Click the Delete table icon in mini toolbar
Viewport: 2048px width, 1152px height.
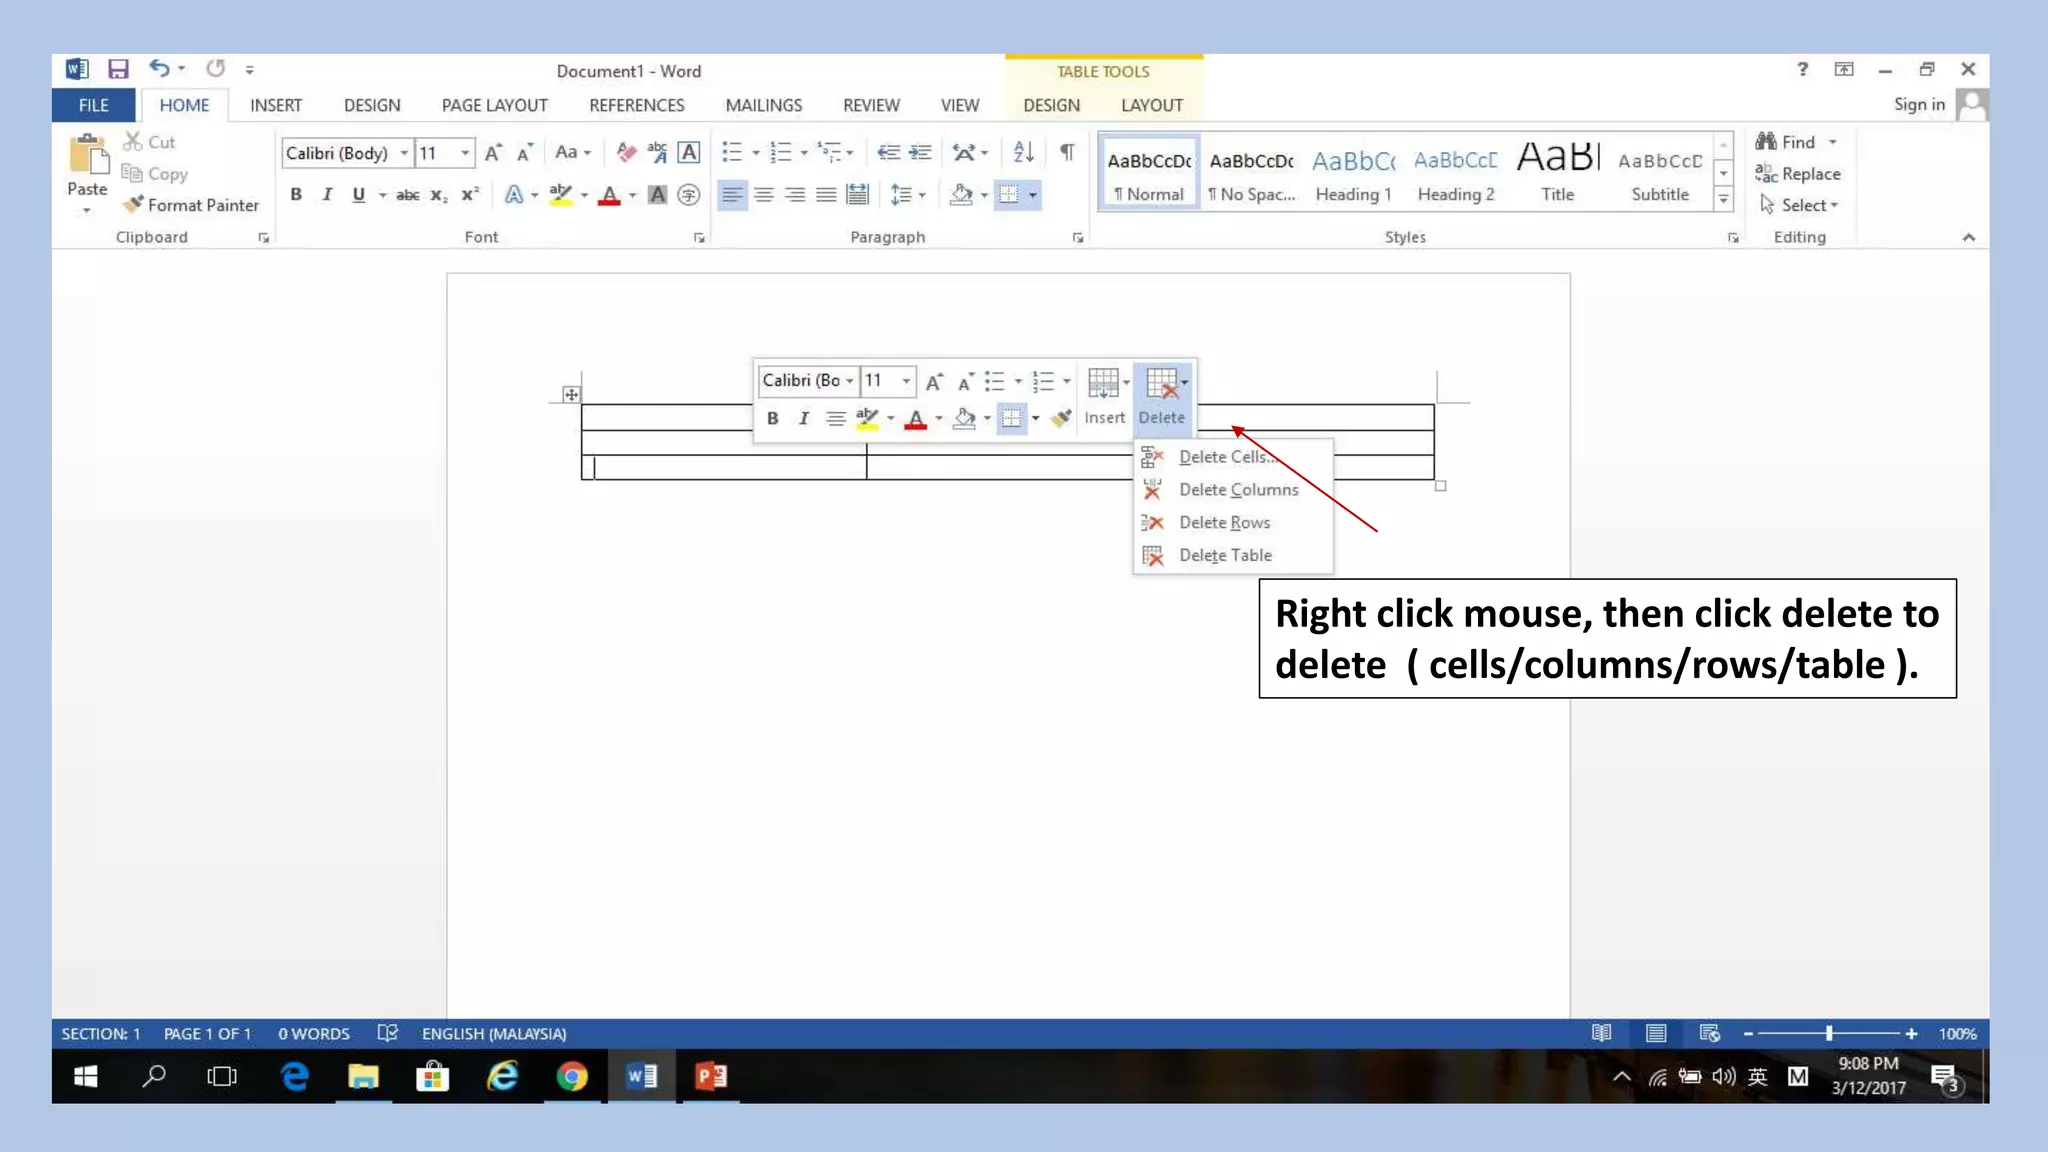[1162, 383]
